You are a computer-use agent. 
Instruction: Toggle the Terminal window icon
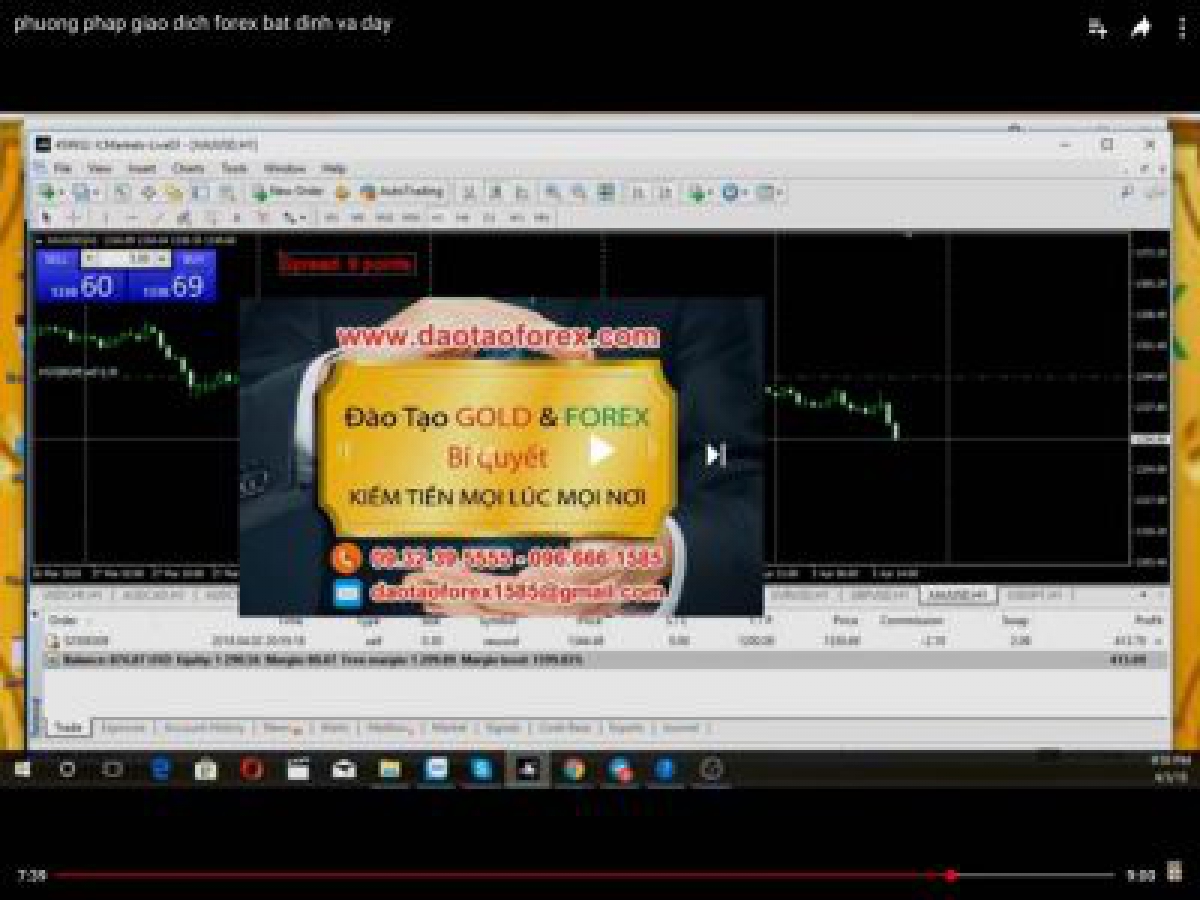(201, 192)
